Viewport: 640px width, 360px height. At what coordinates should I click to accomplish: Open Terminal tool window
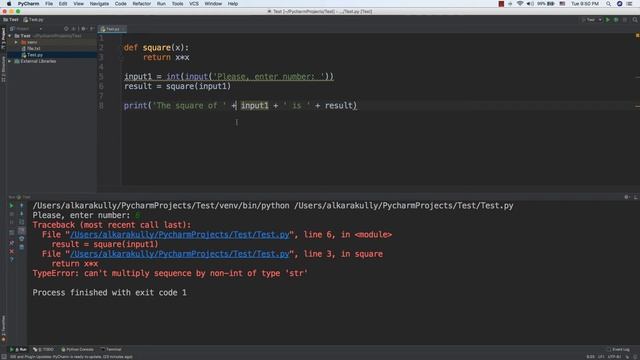111,349
